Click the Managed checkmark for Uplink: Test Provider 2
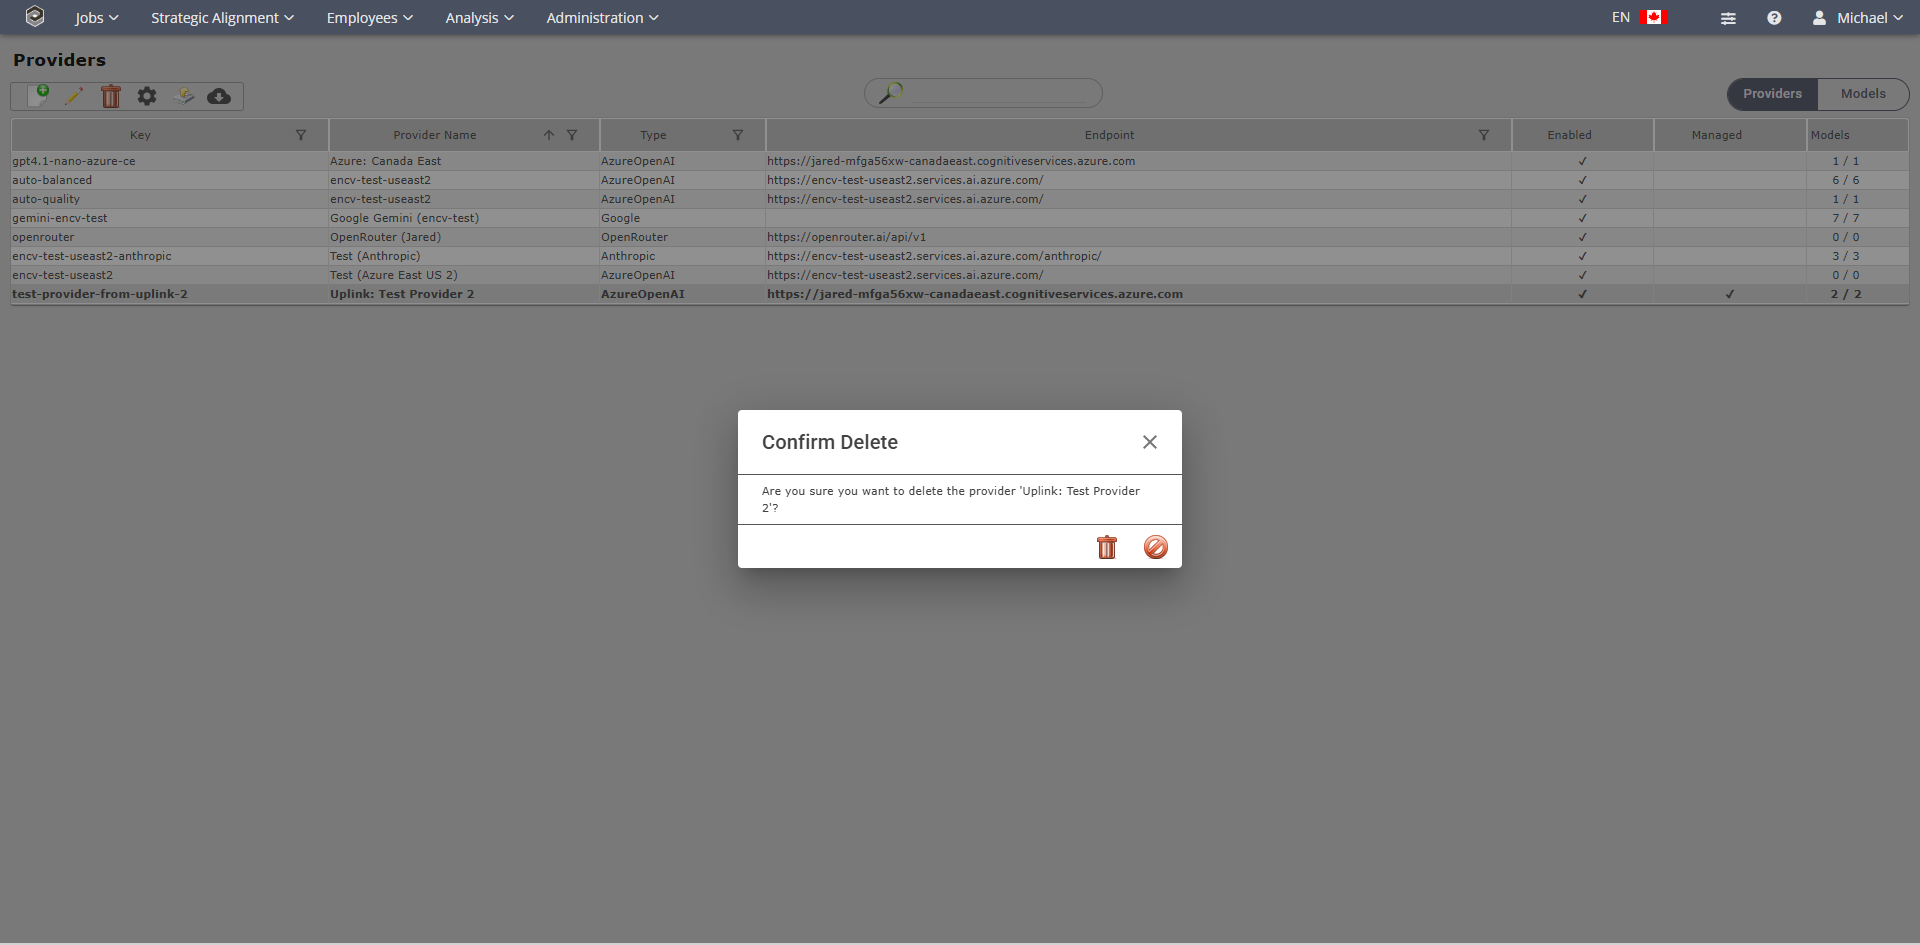This screenshot has height=945, width=1920. point(1729,294)
